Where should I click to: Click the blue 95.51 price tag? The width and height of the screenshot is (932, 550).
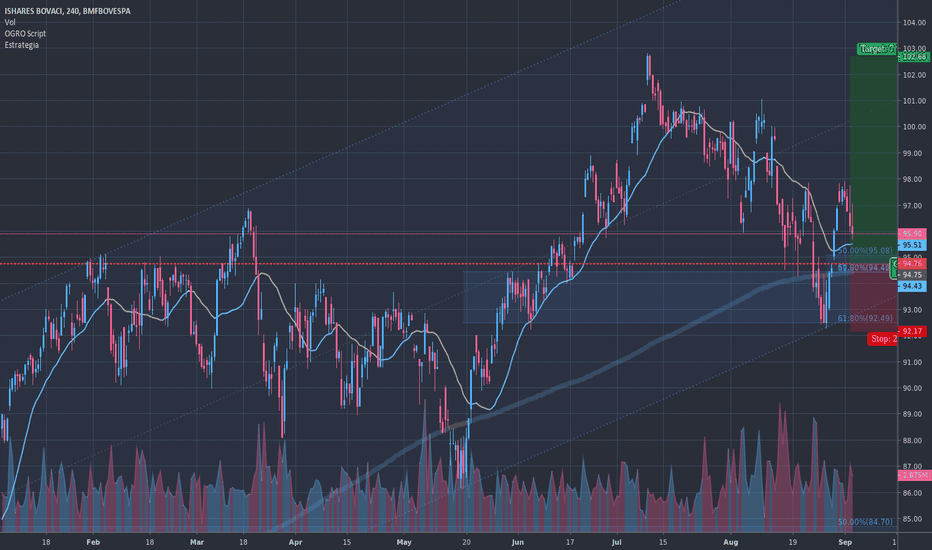912,245
